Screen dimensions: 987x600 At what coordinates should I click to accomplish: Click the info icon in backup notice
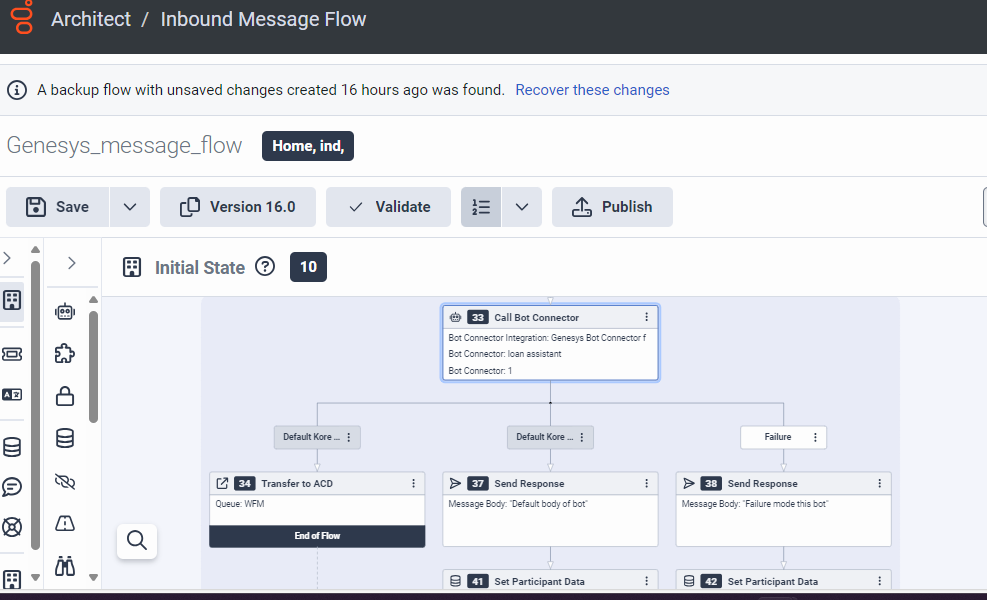[x=17, y=90]
